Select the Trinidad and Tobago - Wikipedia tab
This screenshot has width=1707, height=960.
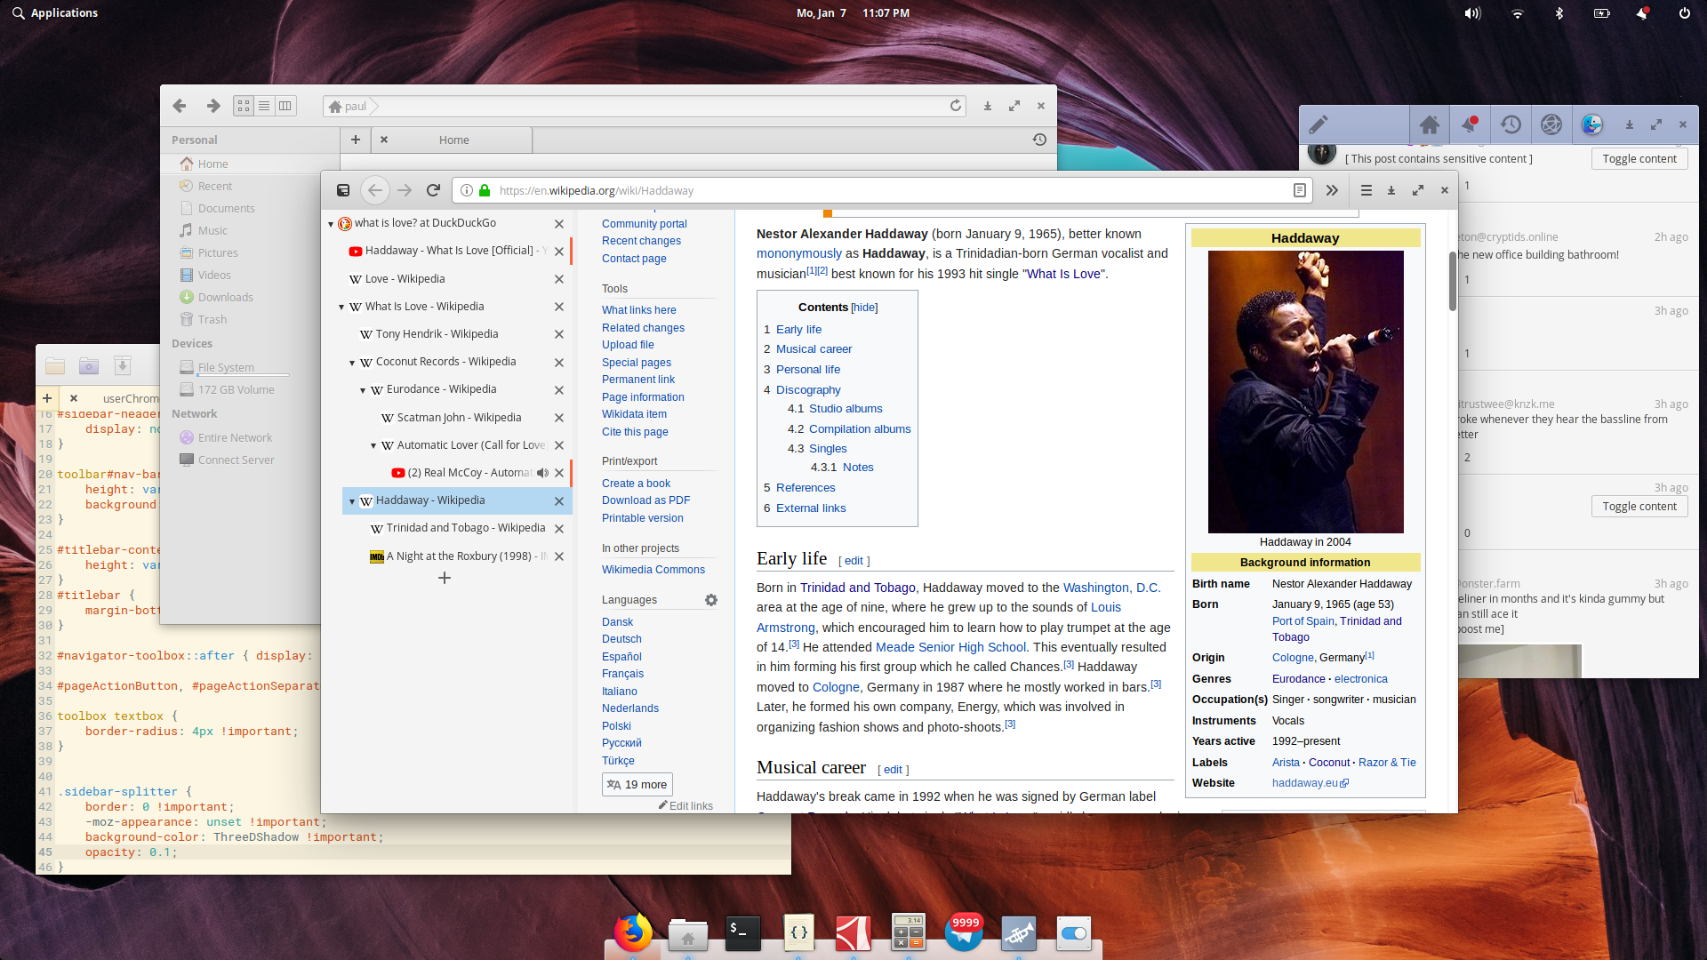(465, 528)
